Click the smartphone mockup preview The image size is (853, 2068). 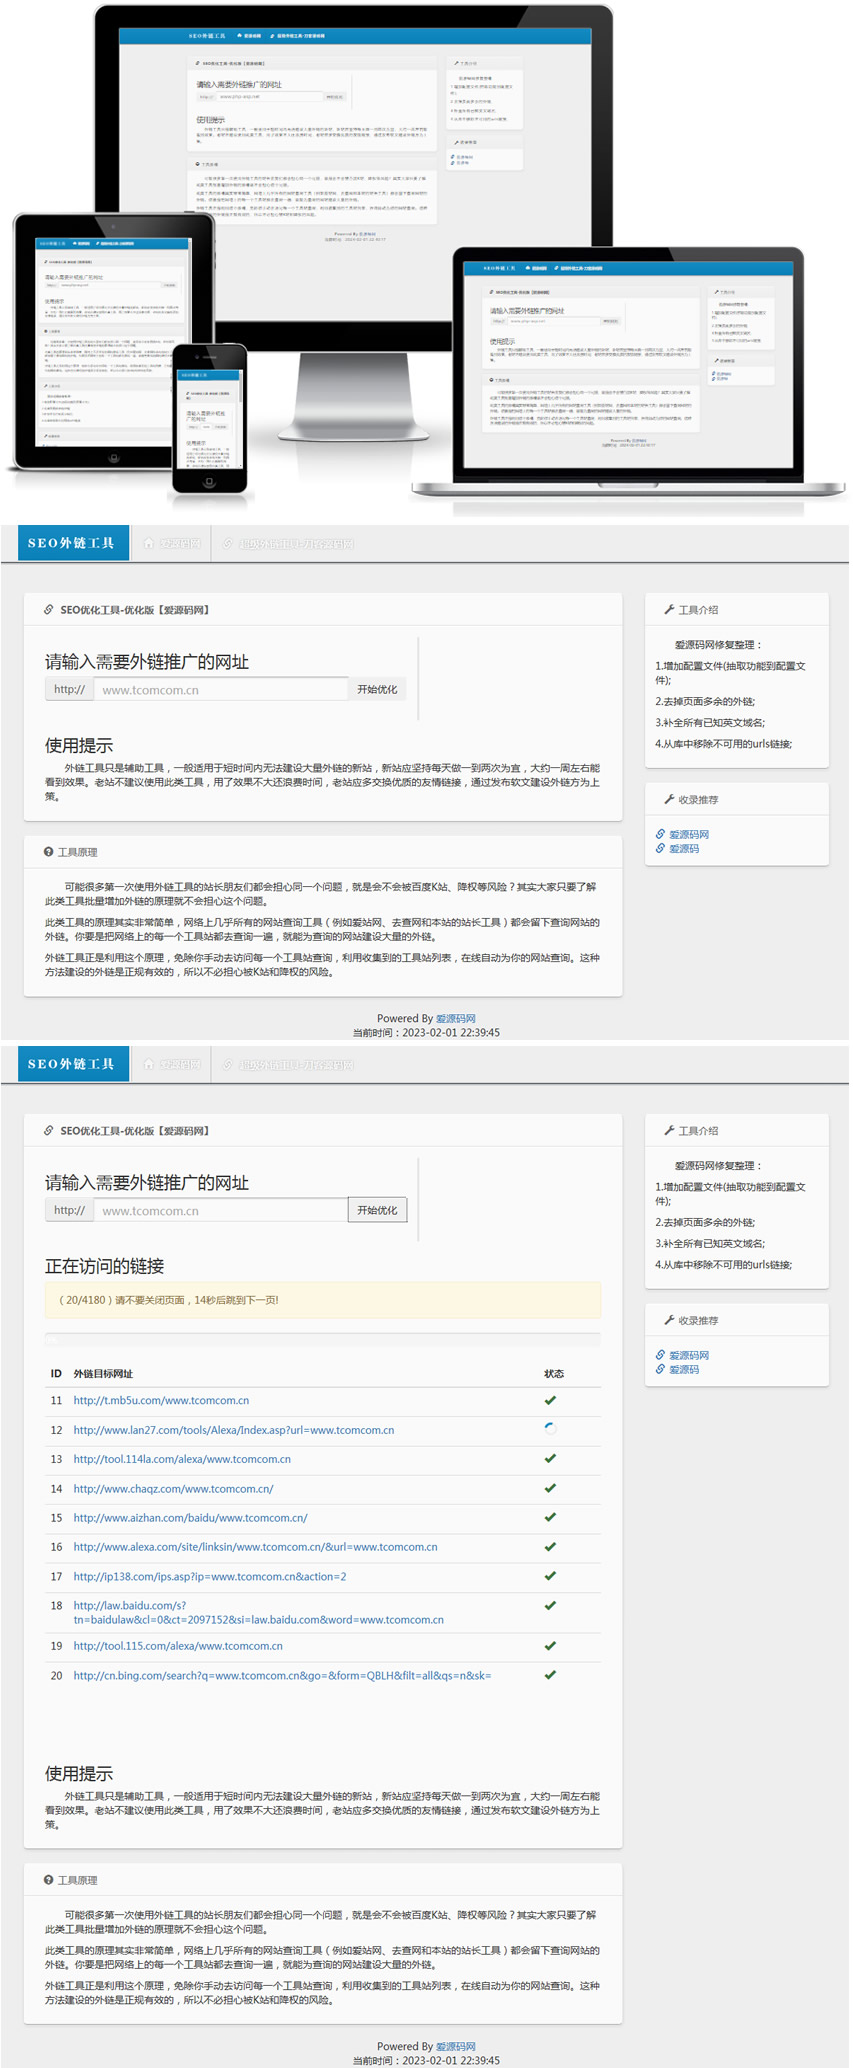pyautogui.click(x=209, y=420)
